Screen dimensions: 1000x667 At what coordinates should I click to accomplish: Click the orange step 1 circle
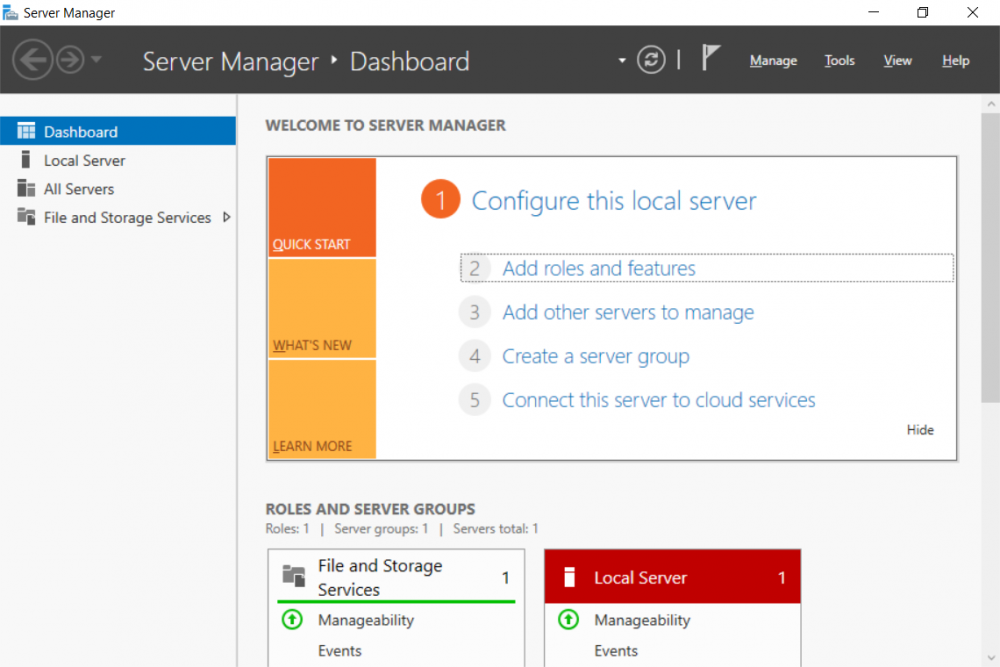point(440,200)
